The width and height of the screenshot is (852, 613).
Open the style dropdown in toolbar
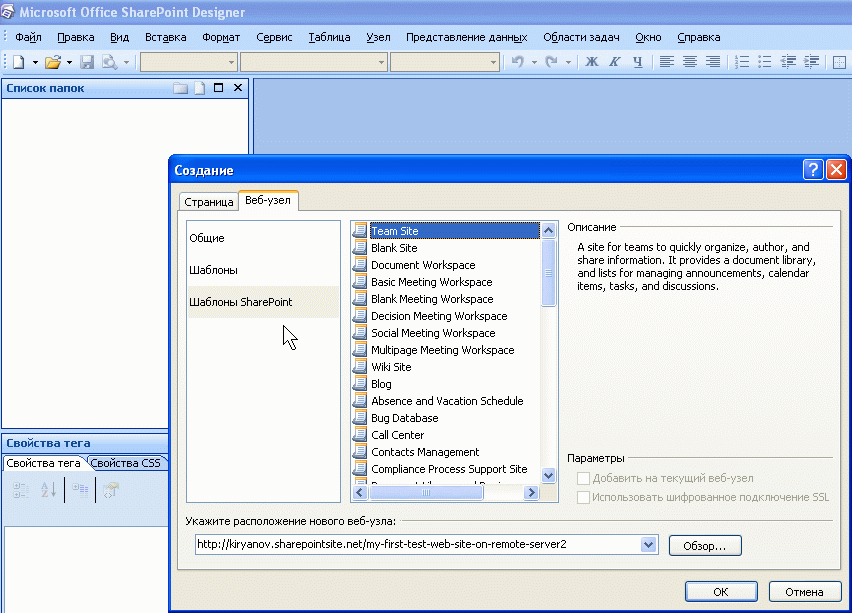click(231, 62)
